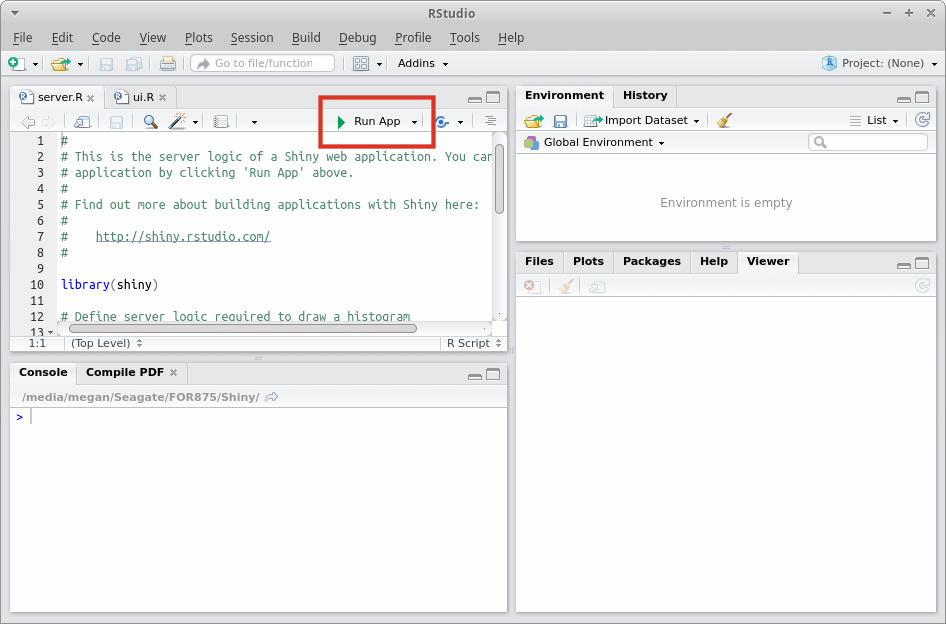The width and height of the screenshot is (946, 624).
Task: Close the ui.R tab
Action: click(162, 97)
